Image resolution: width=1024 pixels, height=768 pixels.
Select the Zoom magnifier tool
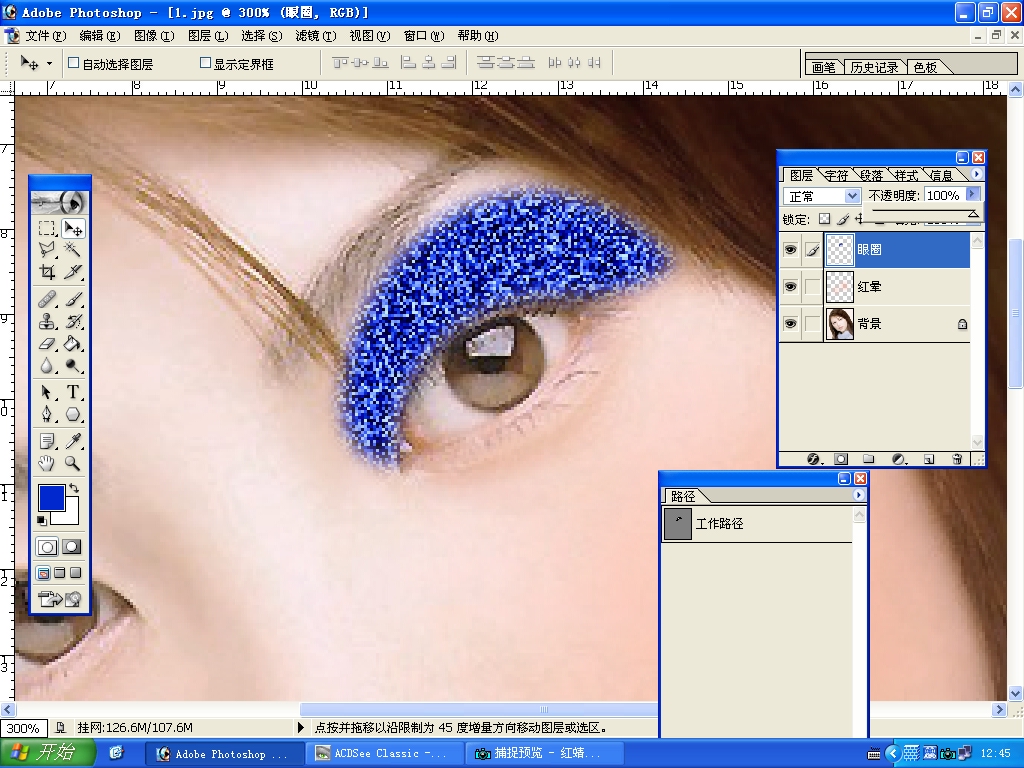72,464
